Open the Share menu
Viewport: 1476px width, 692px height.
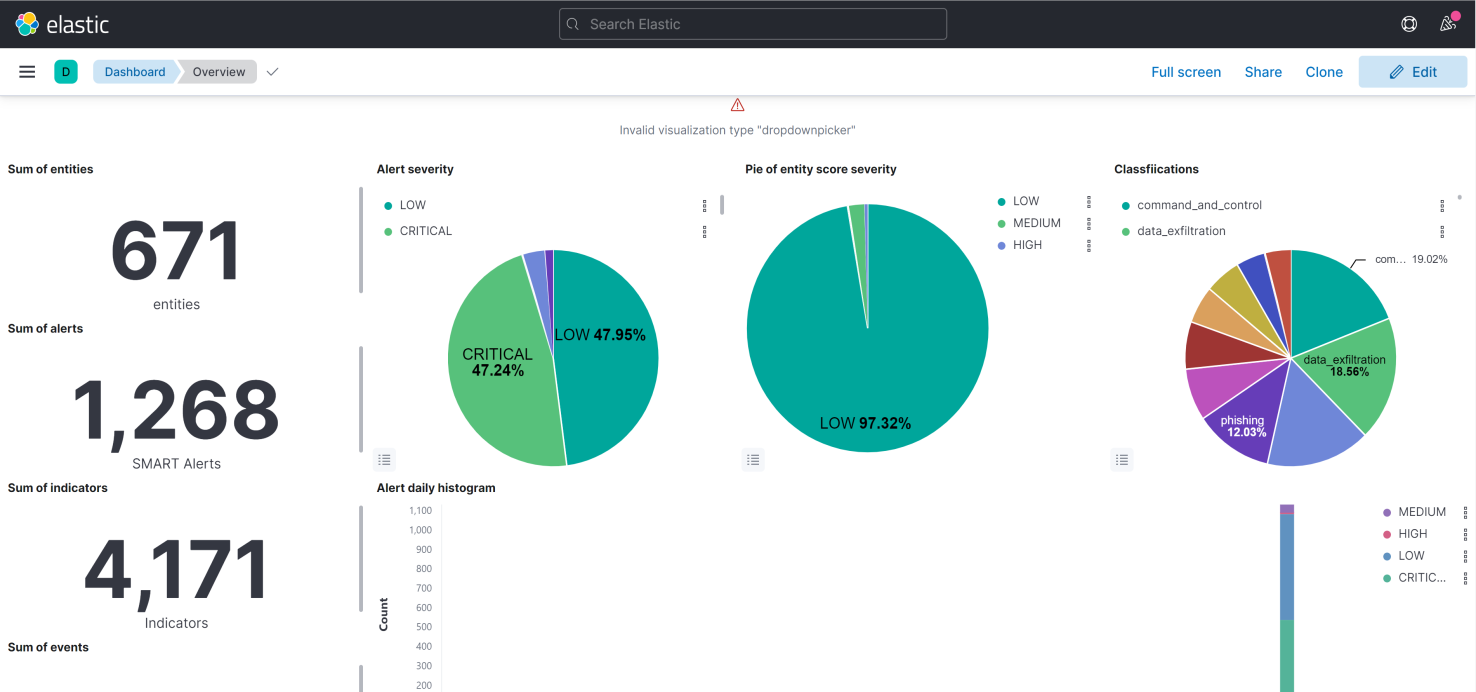point(1263,72)
